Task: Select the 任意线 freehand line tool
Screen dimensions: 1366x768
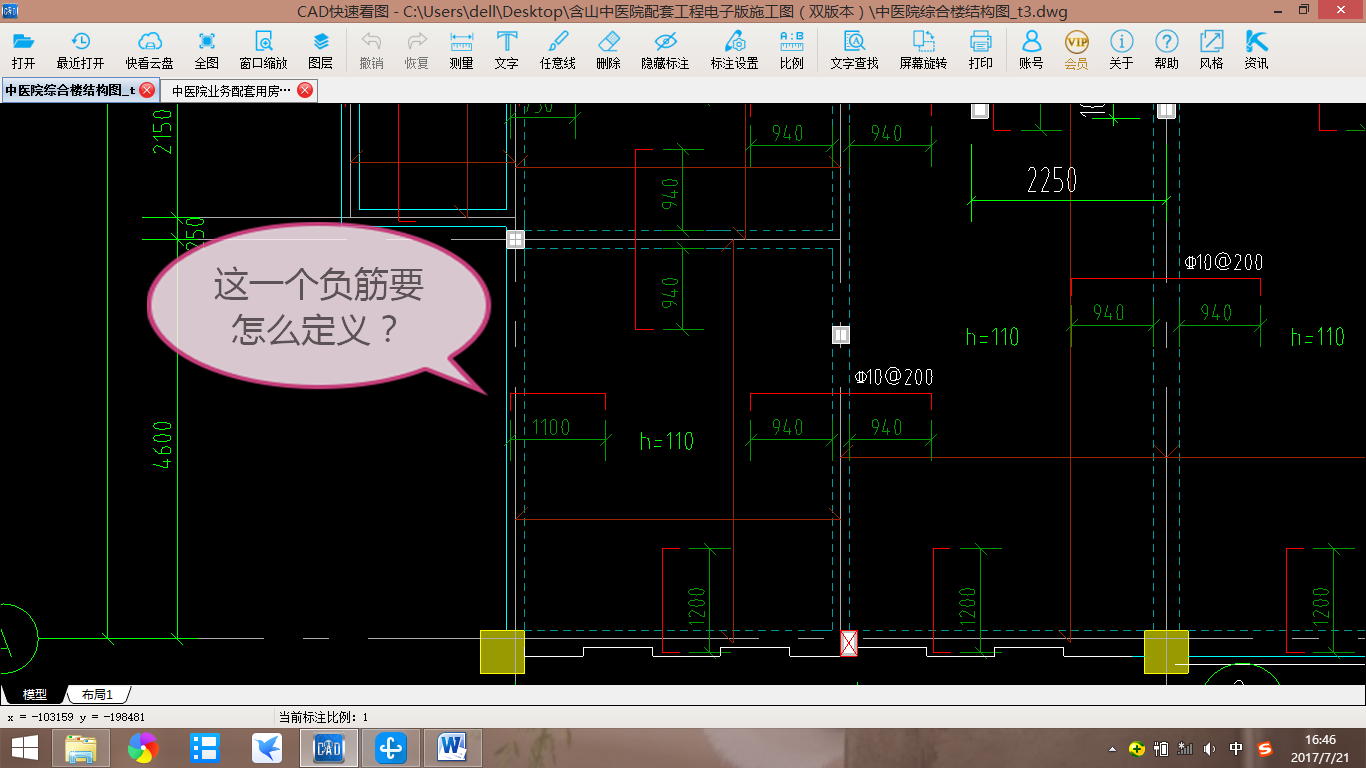Action: (x=557, y=50)
